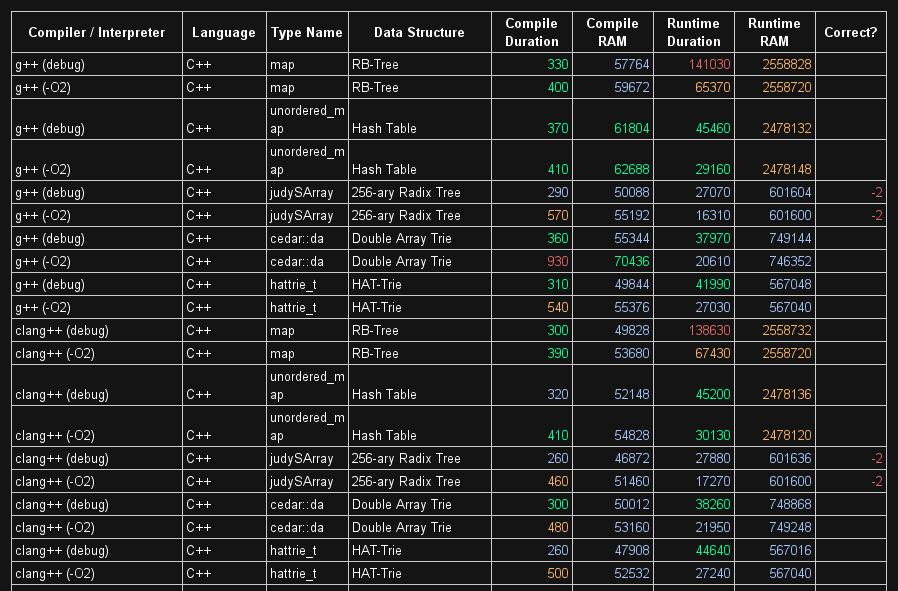
Task: Select runtime RAM value 748868
Action: click(x=790, y=505)
